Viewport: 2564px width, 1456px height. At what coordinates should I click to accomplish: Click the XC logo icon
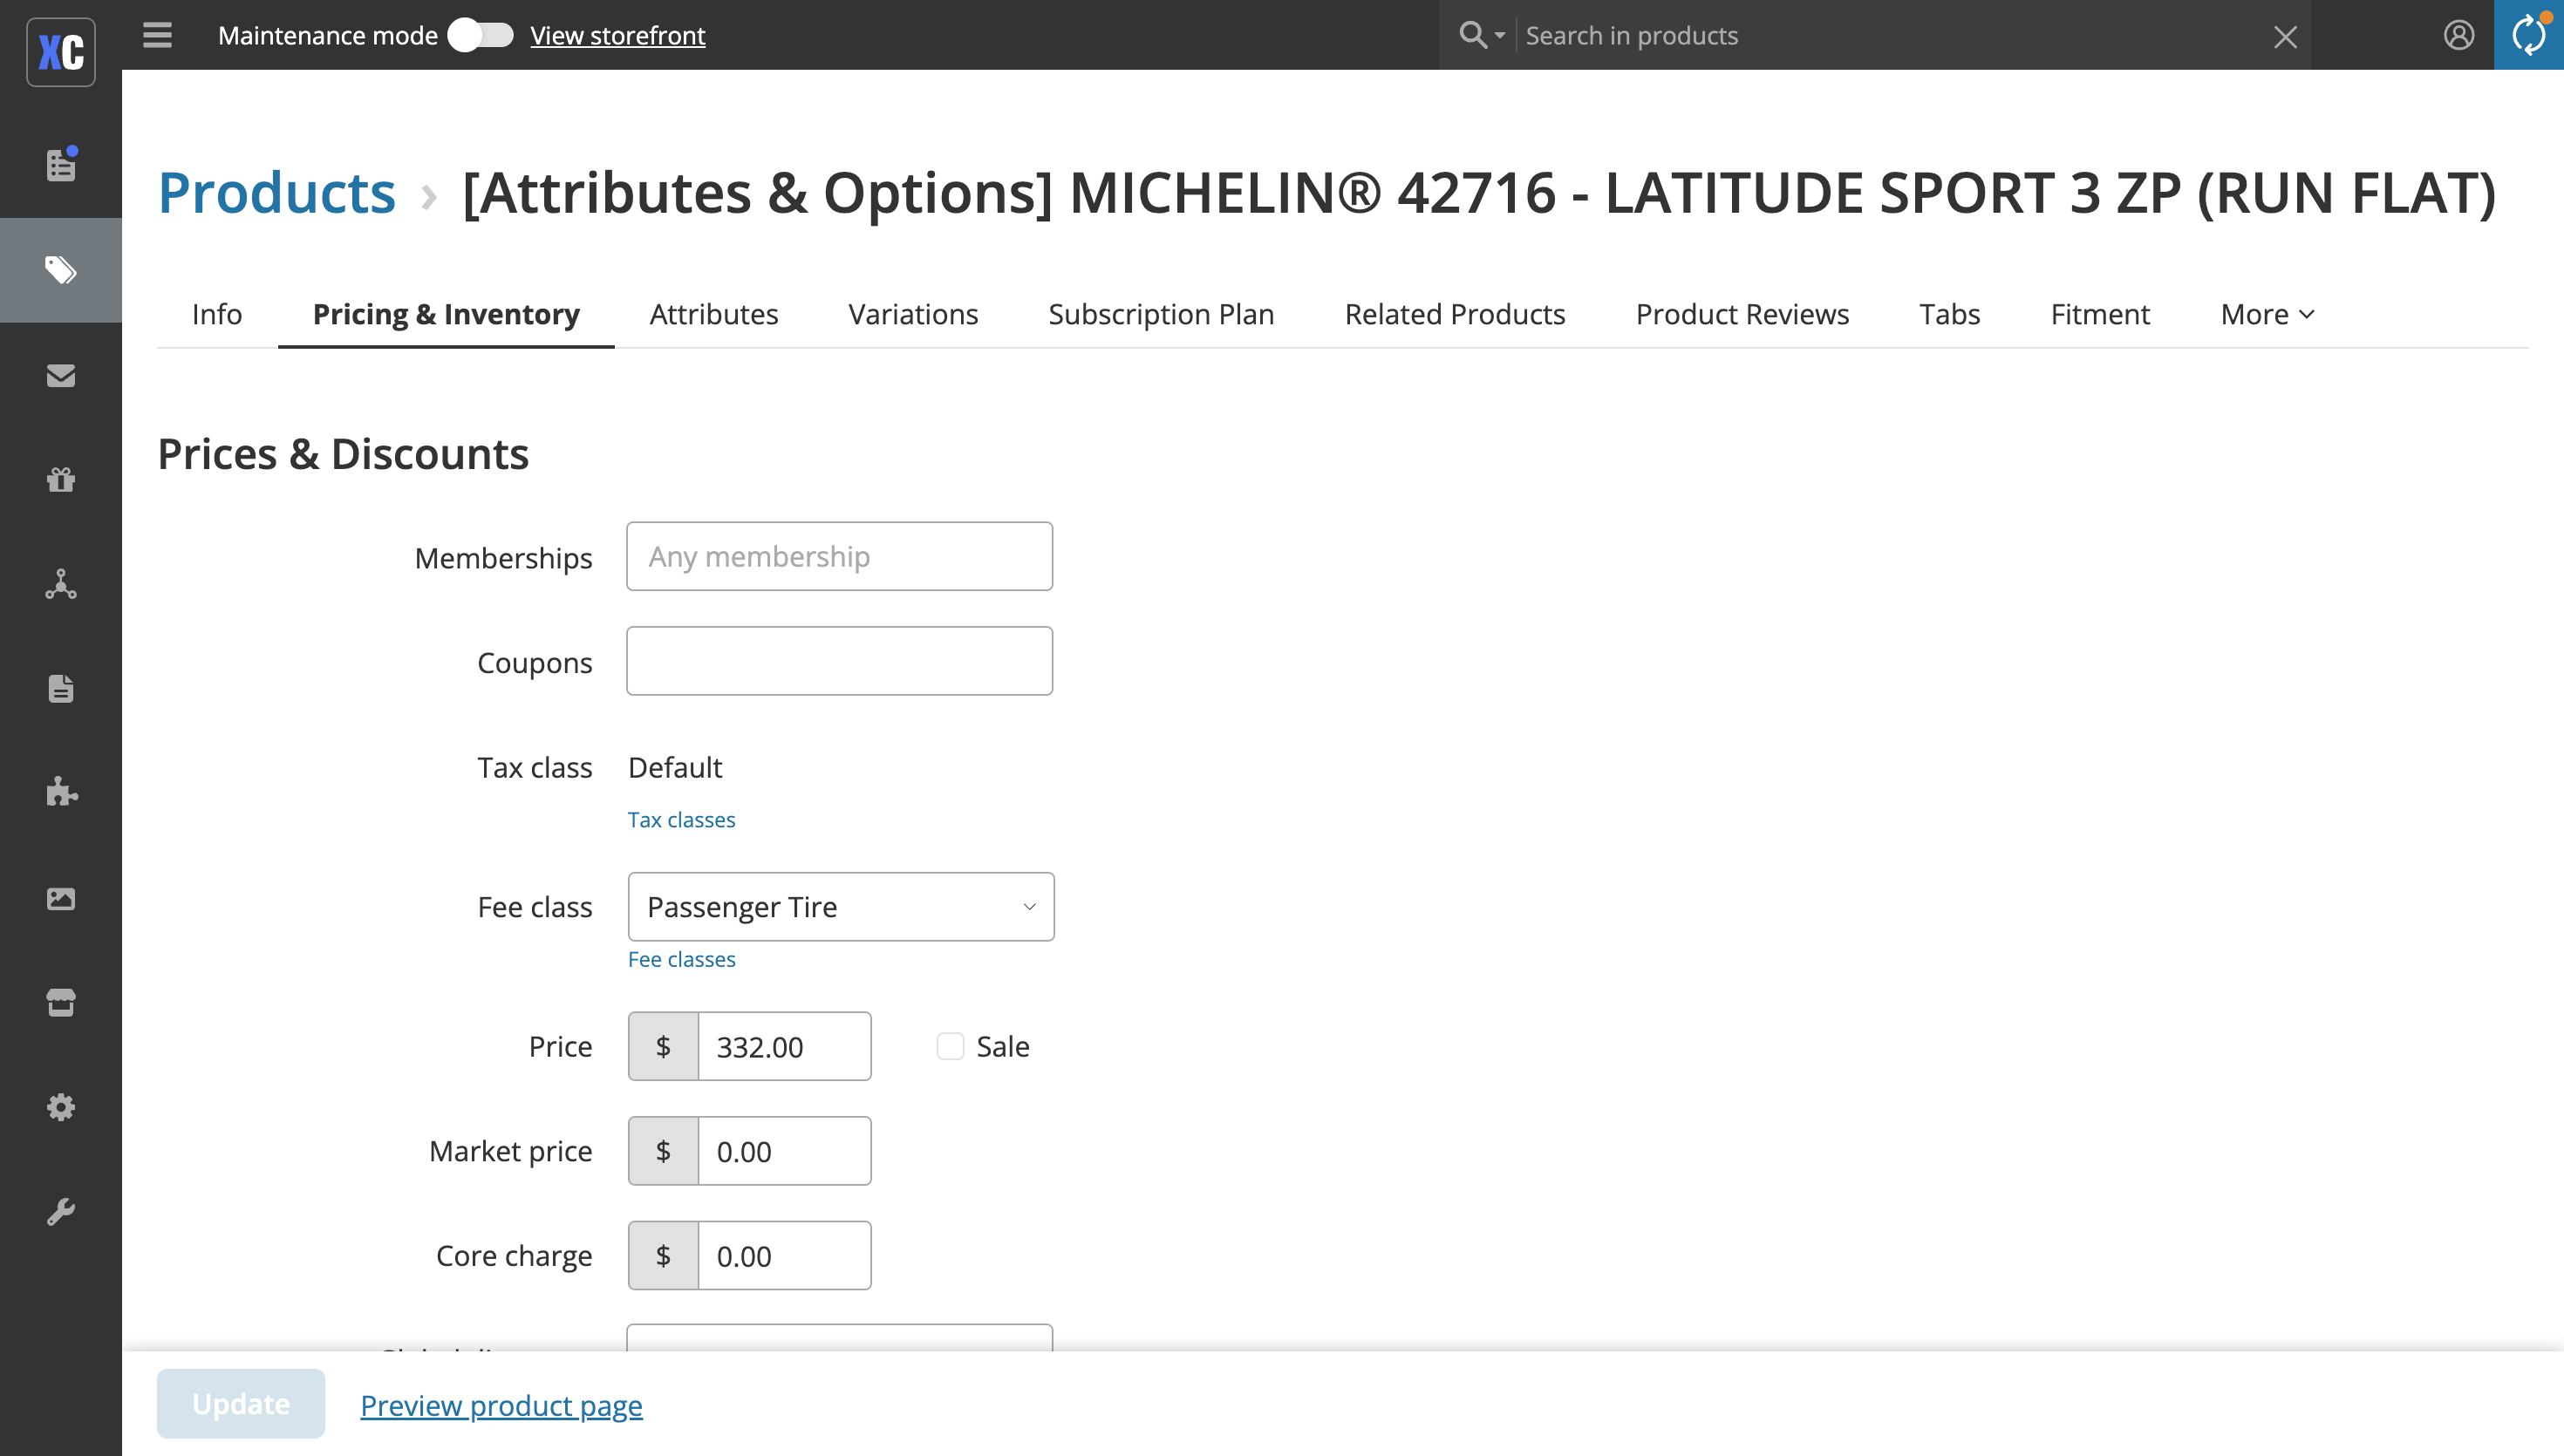click(61, 51)
